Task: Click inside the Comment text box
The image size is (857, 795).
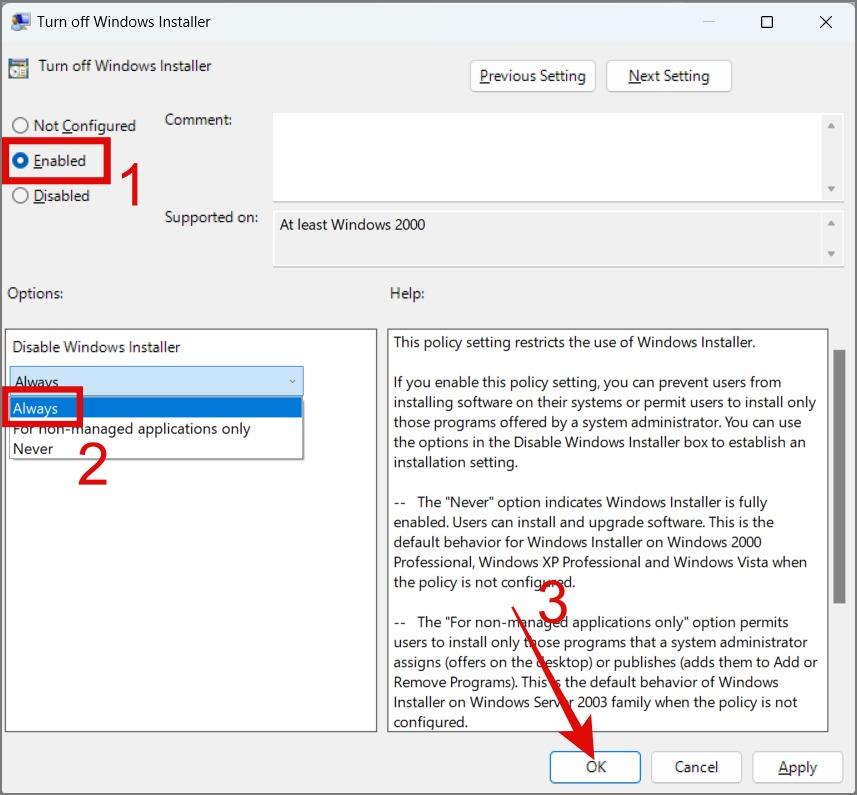Action: tap(547, 157)
